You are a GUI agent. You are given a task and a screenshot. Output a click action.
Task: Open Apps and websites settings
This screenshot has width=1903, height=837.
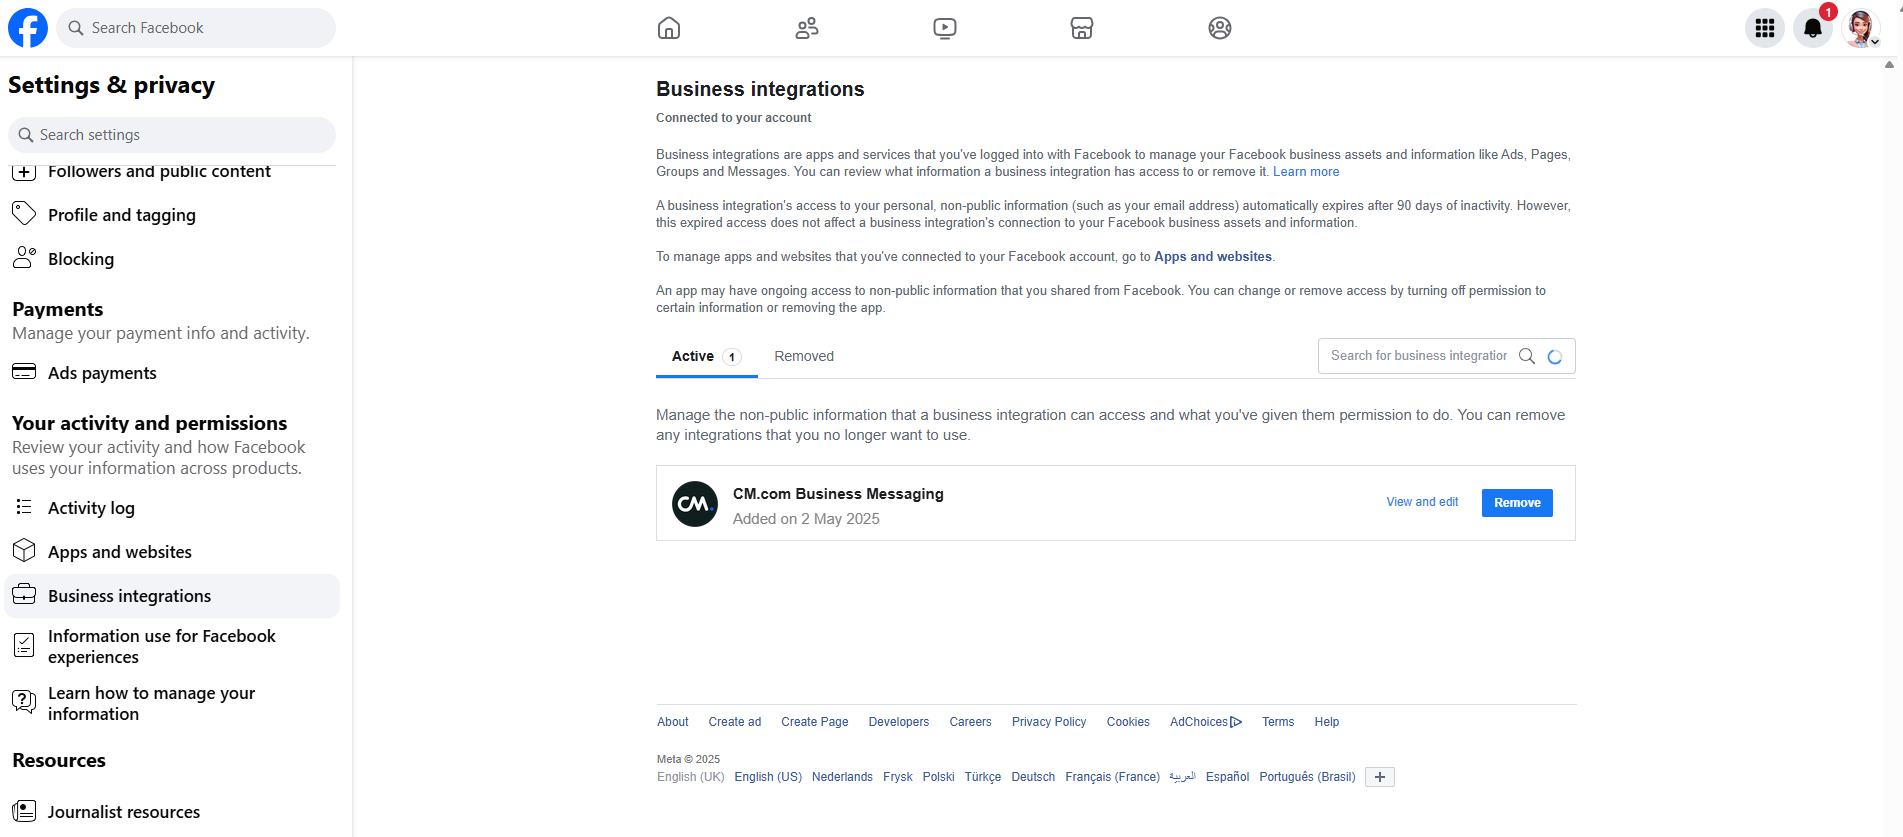tap(120, 552)
